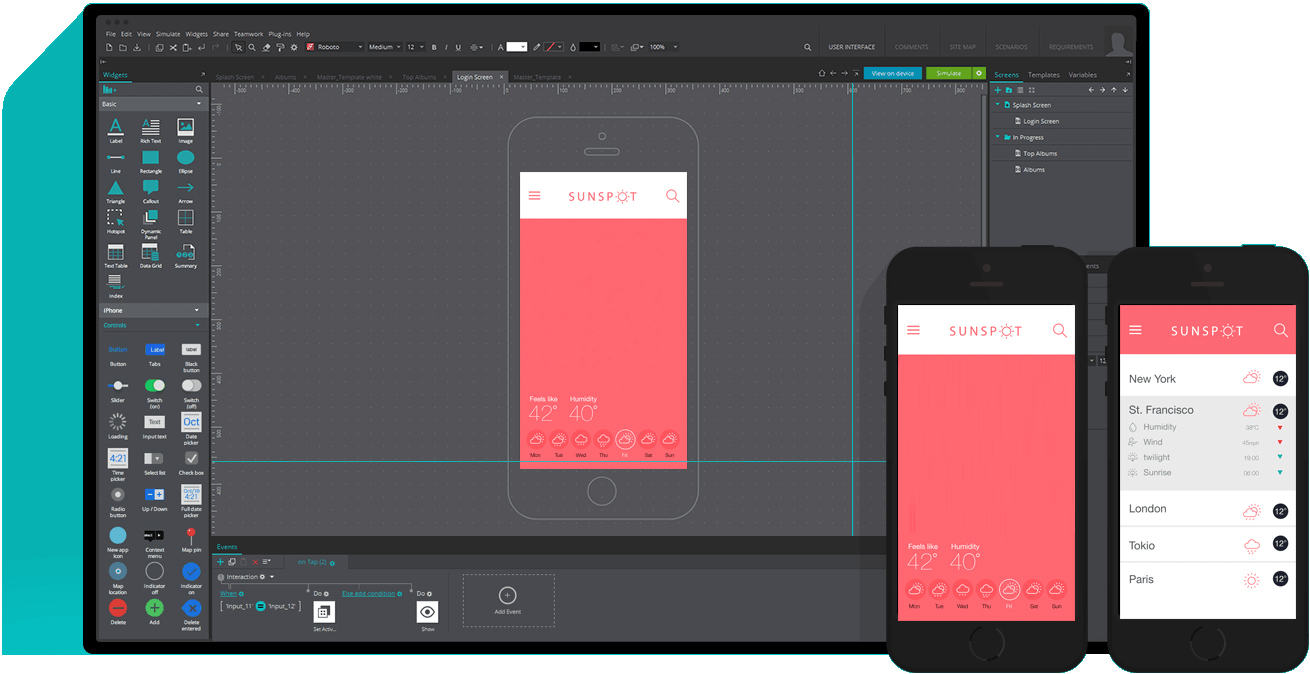Select the Switch (on) toggle widget
This screenshot has width=1310, height=674.
(x=154, y=385)
